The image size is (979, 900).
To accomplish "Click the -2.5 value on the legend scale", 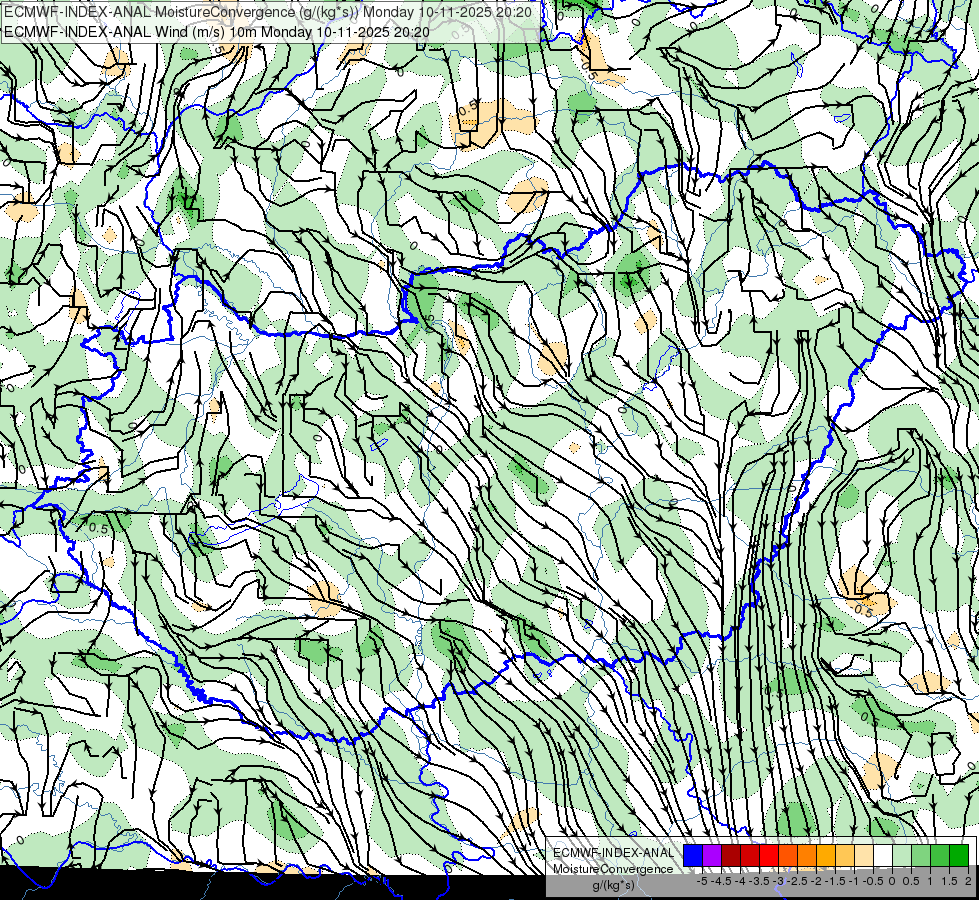I will tap(795, 881).
